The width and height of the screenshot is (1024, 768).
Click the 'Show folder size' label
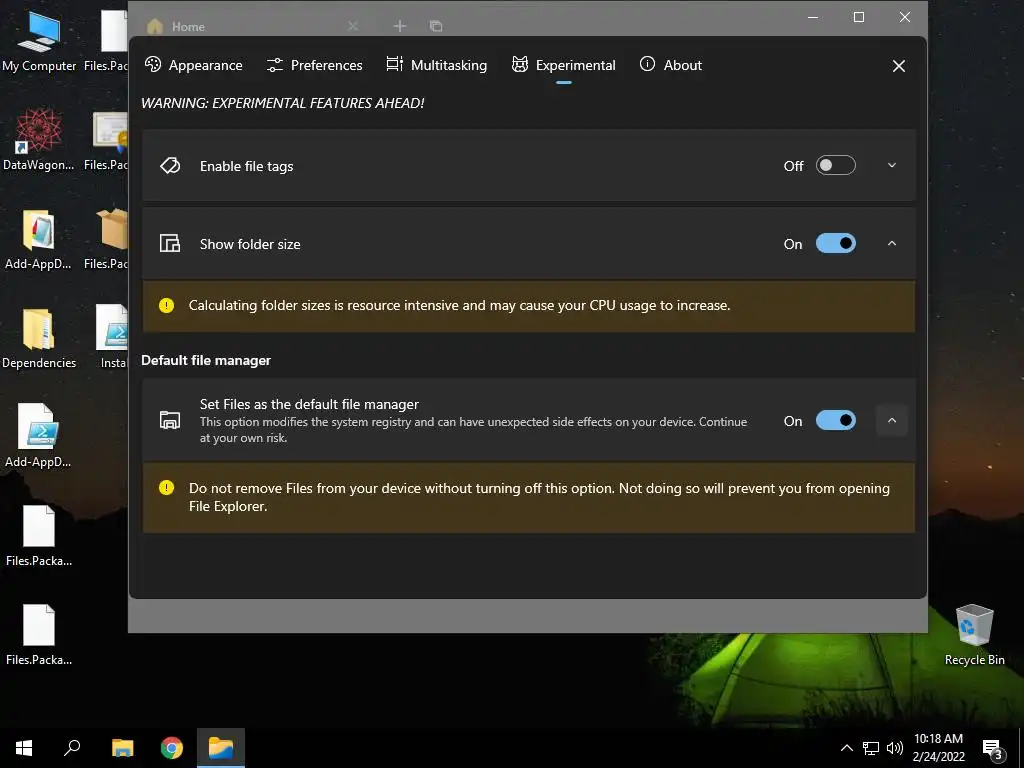pos(250,244)
